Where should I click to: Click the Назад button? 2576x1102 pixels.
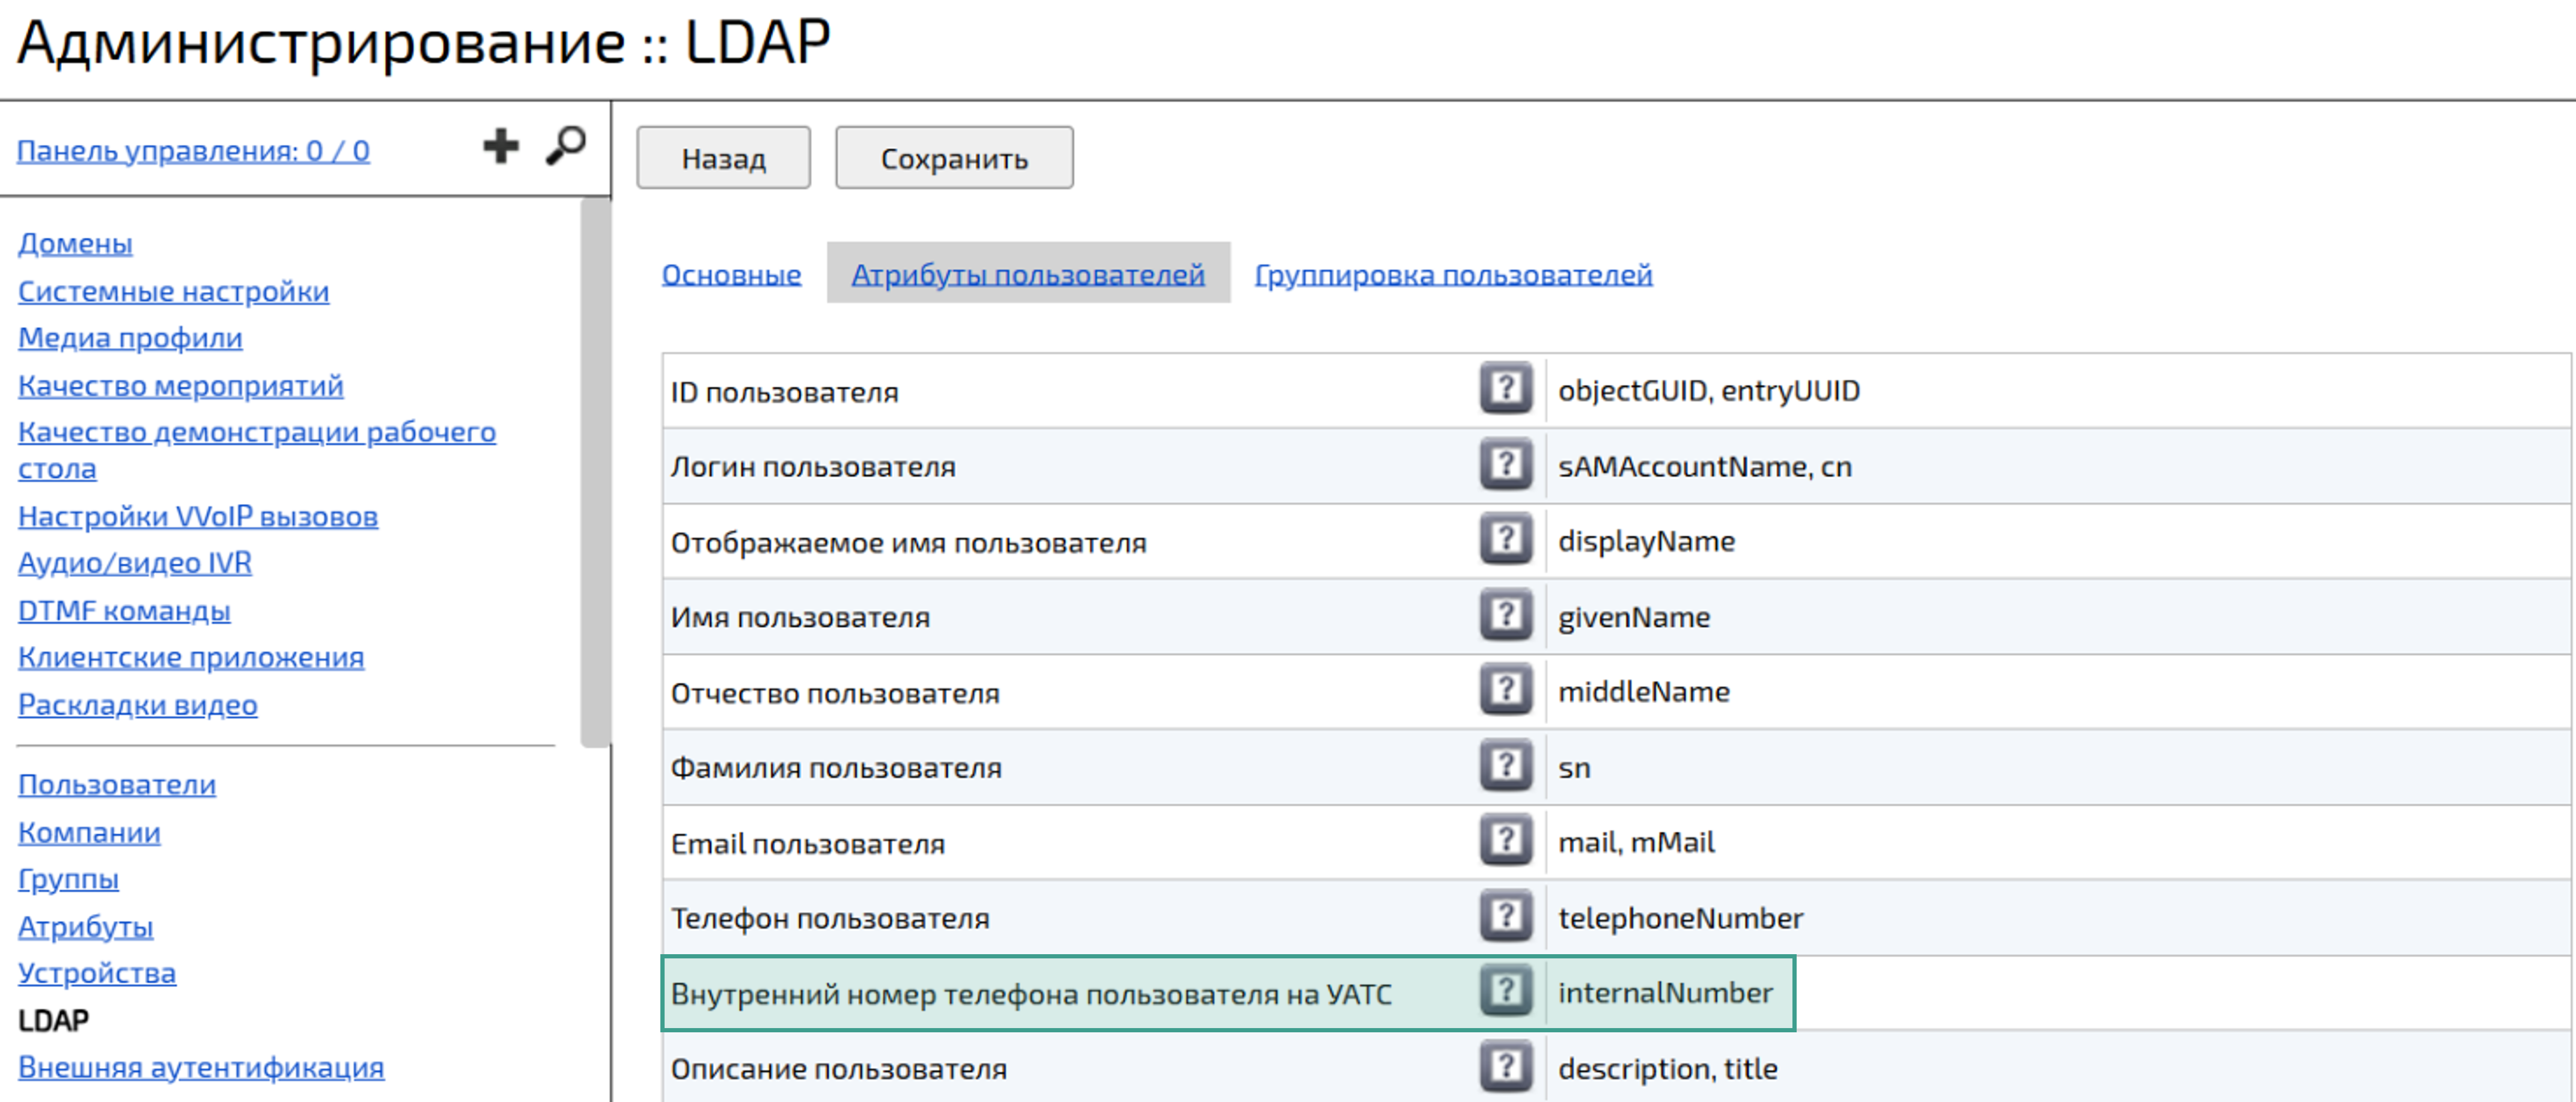click(722, 157)
